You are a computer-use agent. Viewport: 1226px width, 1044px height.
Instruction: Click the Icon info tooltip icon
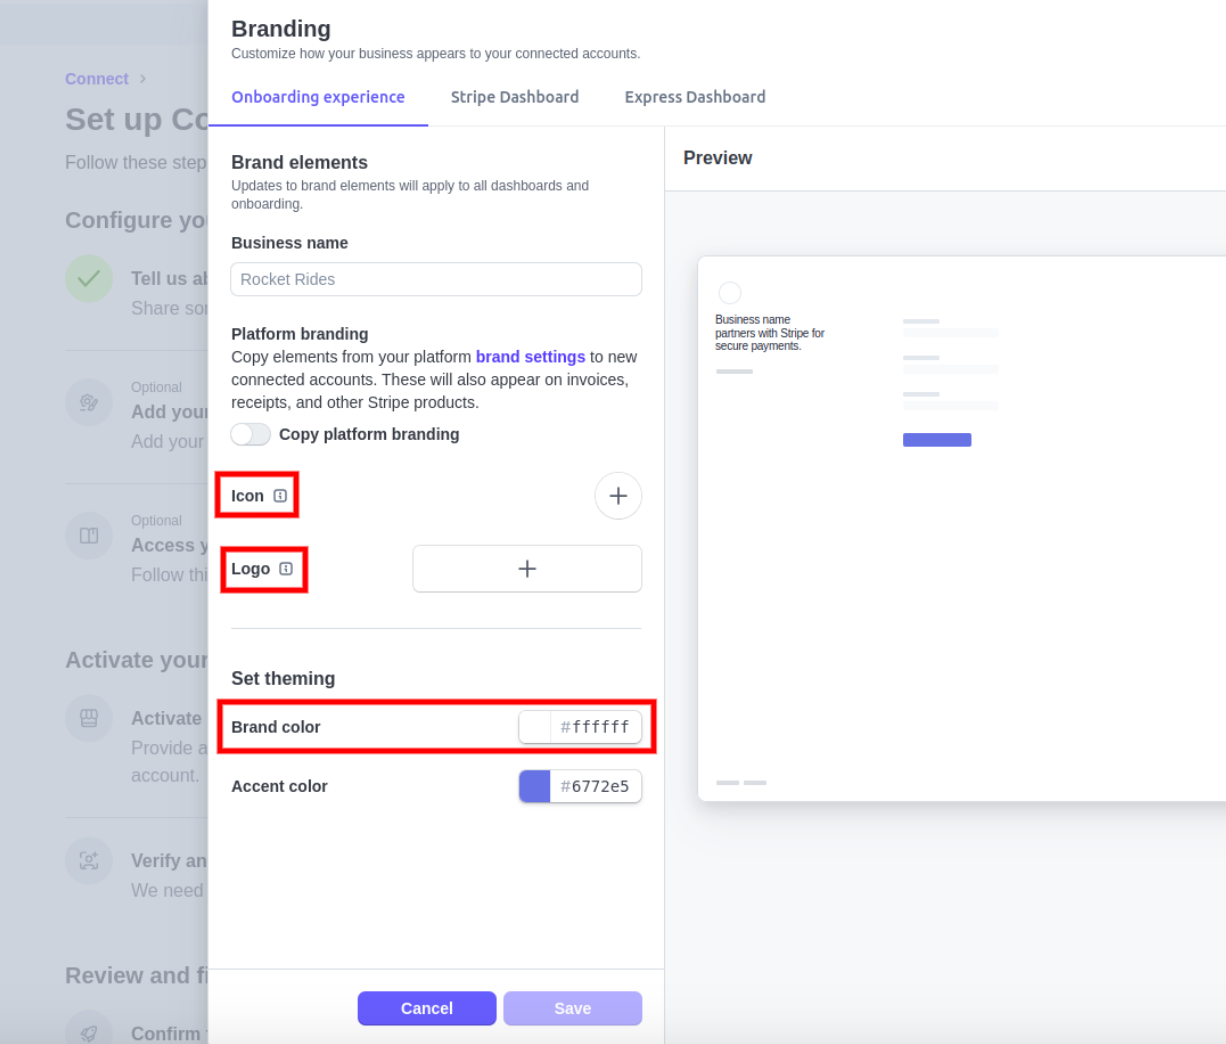280,496
